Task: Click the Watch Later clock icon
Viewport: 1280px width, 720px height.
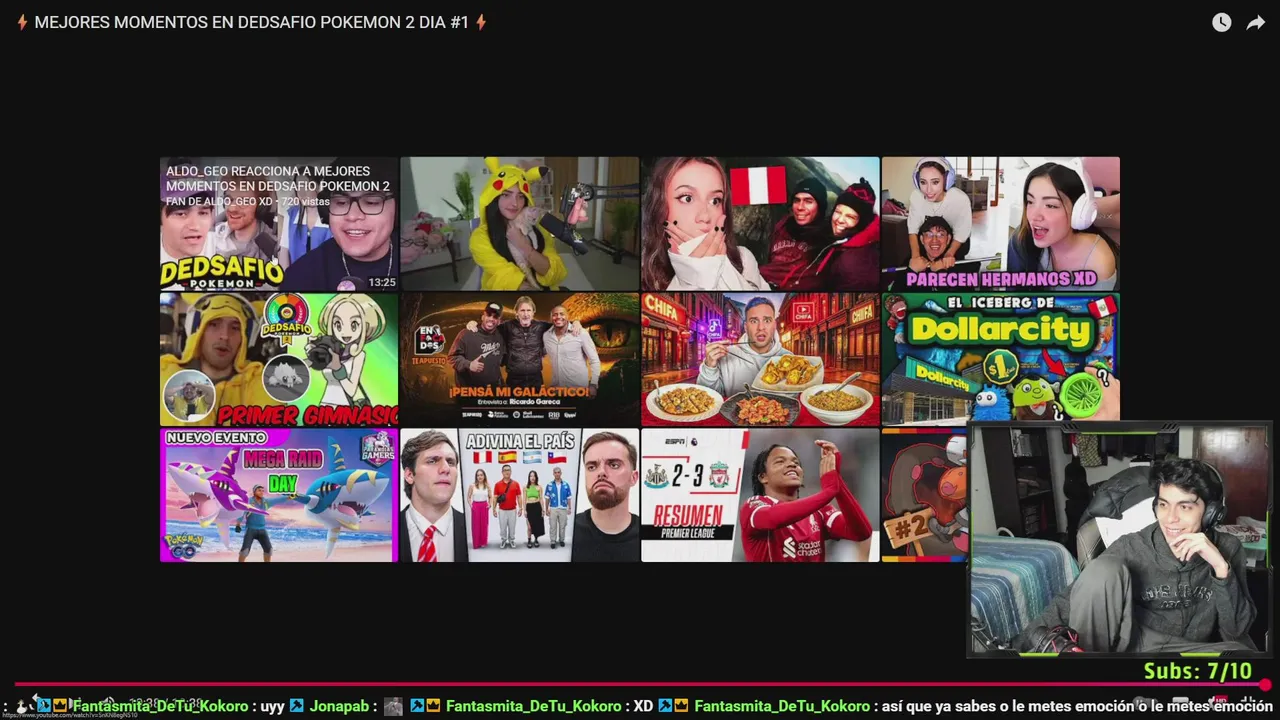Action: click(1221, 22)
